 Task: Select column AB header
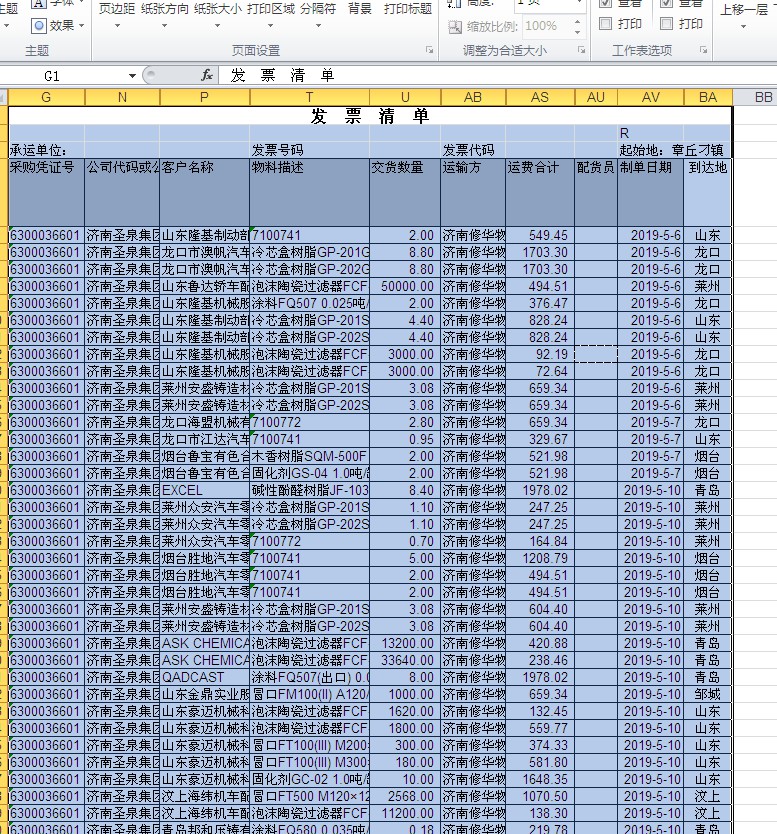coord(473,97)
